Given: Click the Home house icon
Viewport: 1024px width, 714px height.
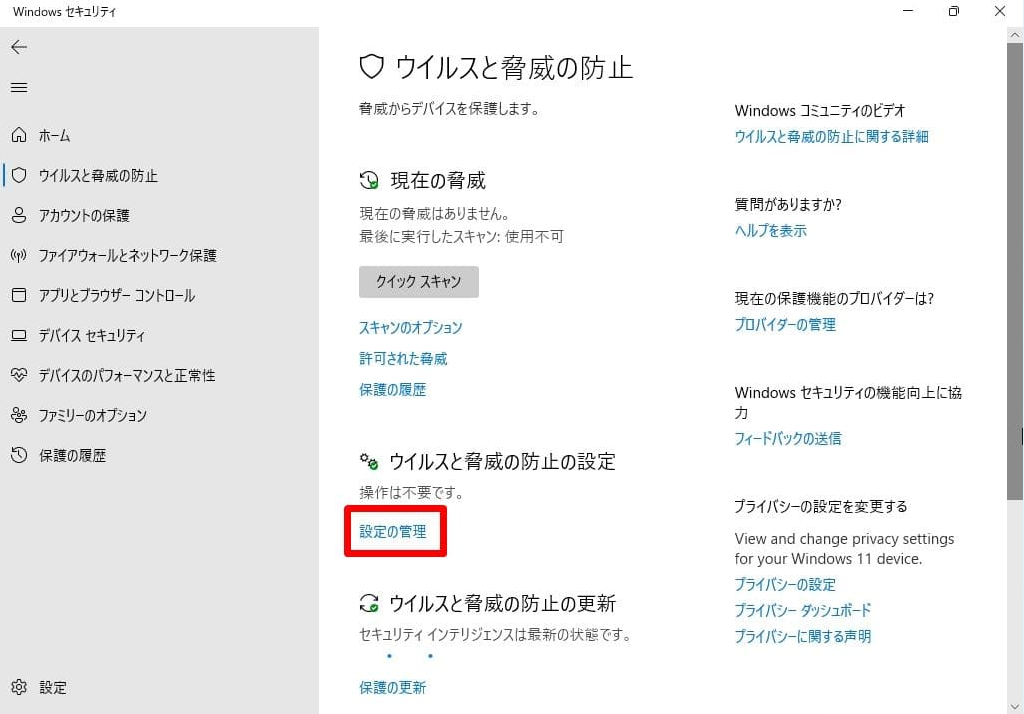Looking at the screenshot, I should coord(19,135).
